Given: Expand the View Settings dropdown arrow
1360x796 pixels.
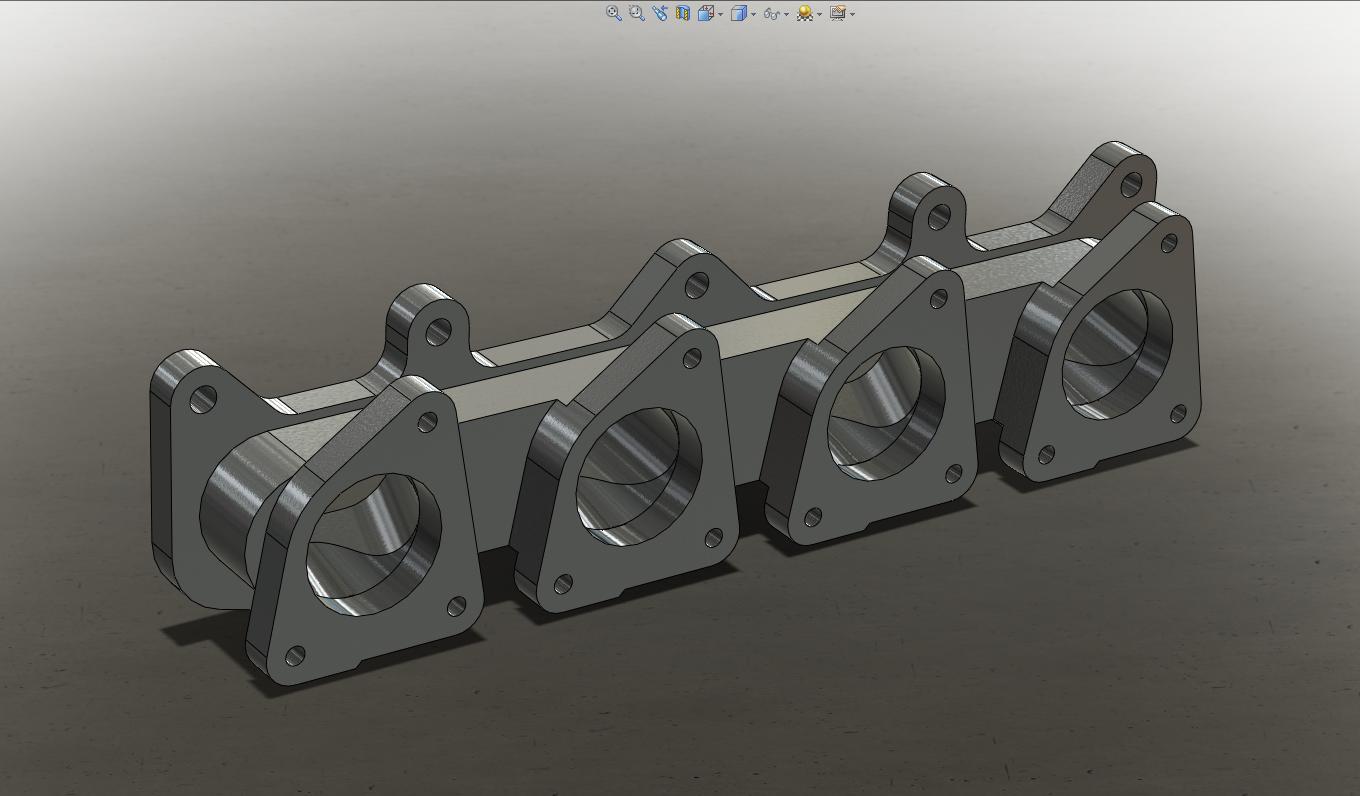Looking at the screenshot, I should 852,14.
